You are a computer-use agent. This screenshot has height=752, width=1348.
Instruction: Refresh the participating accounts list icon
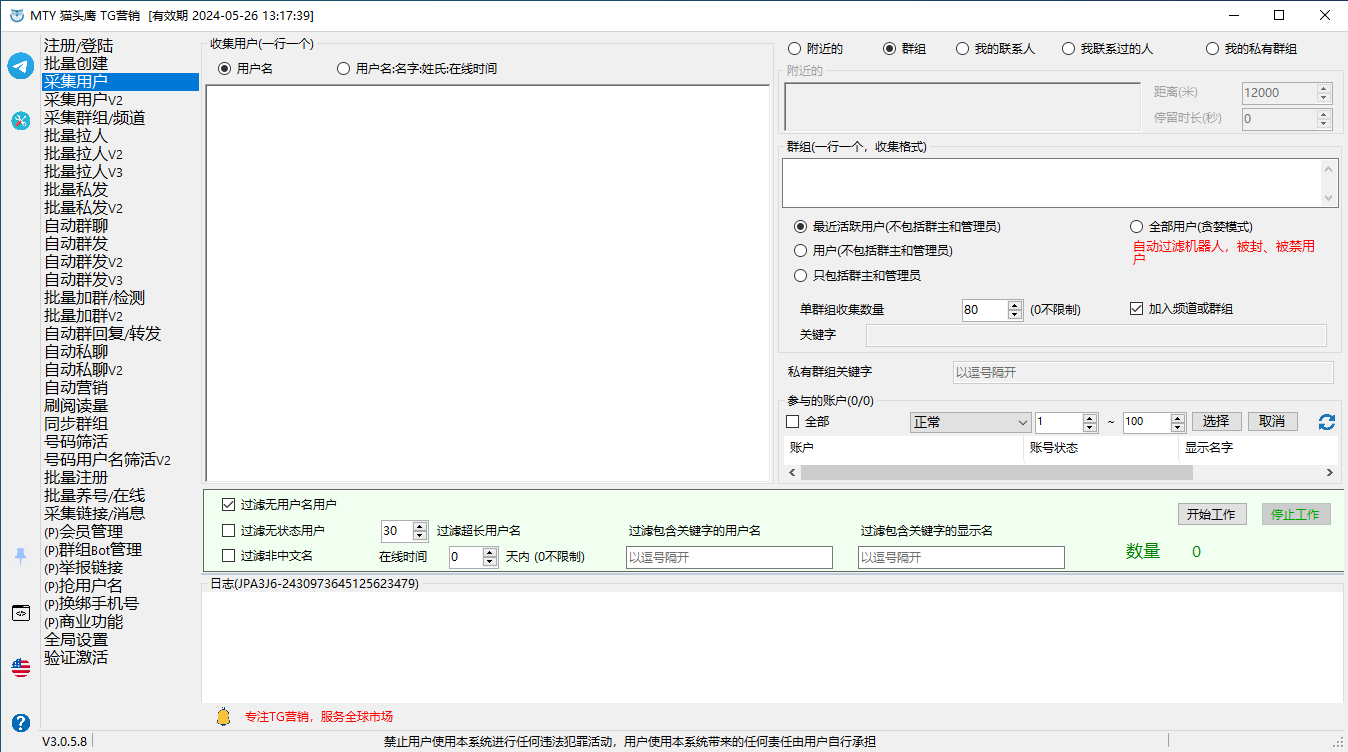(1326, 422)
